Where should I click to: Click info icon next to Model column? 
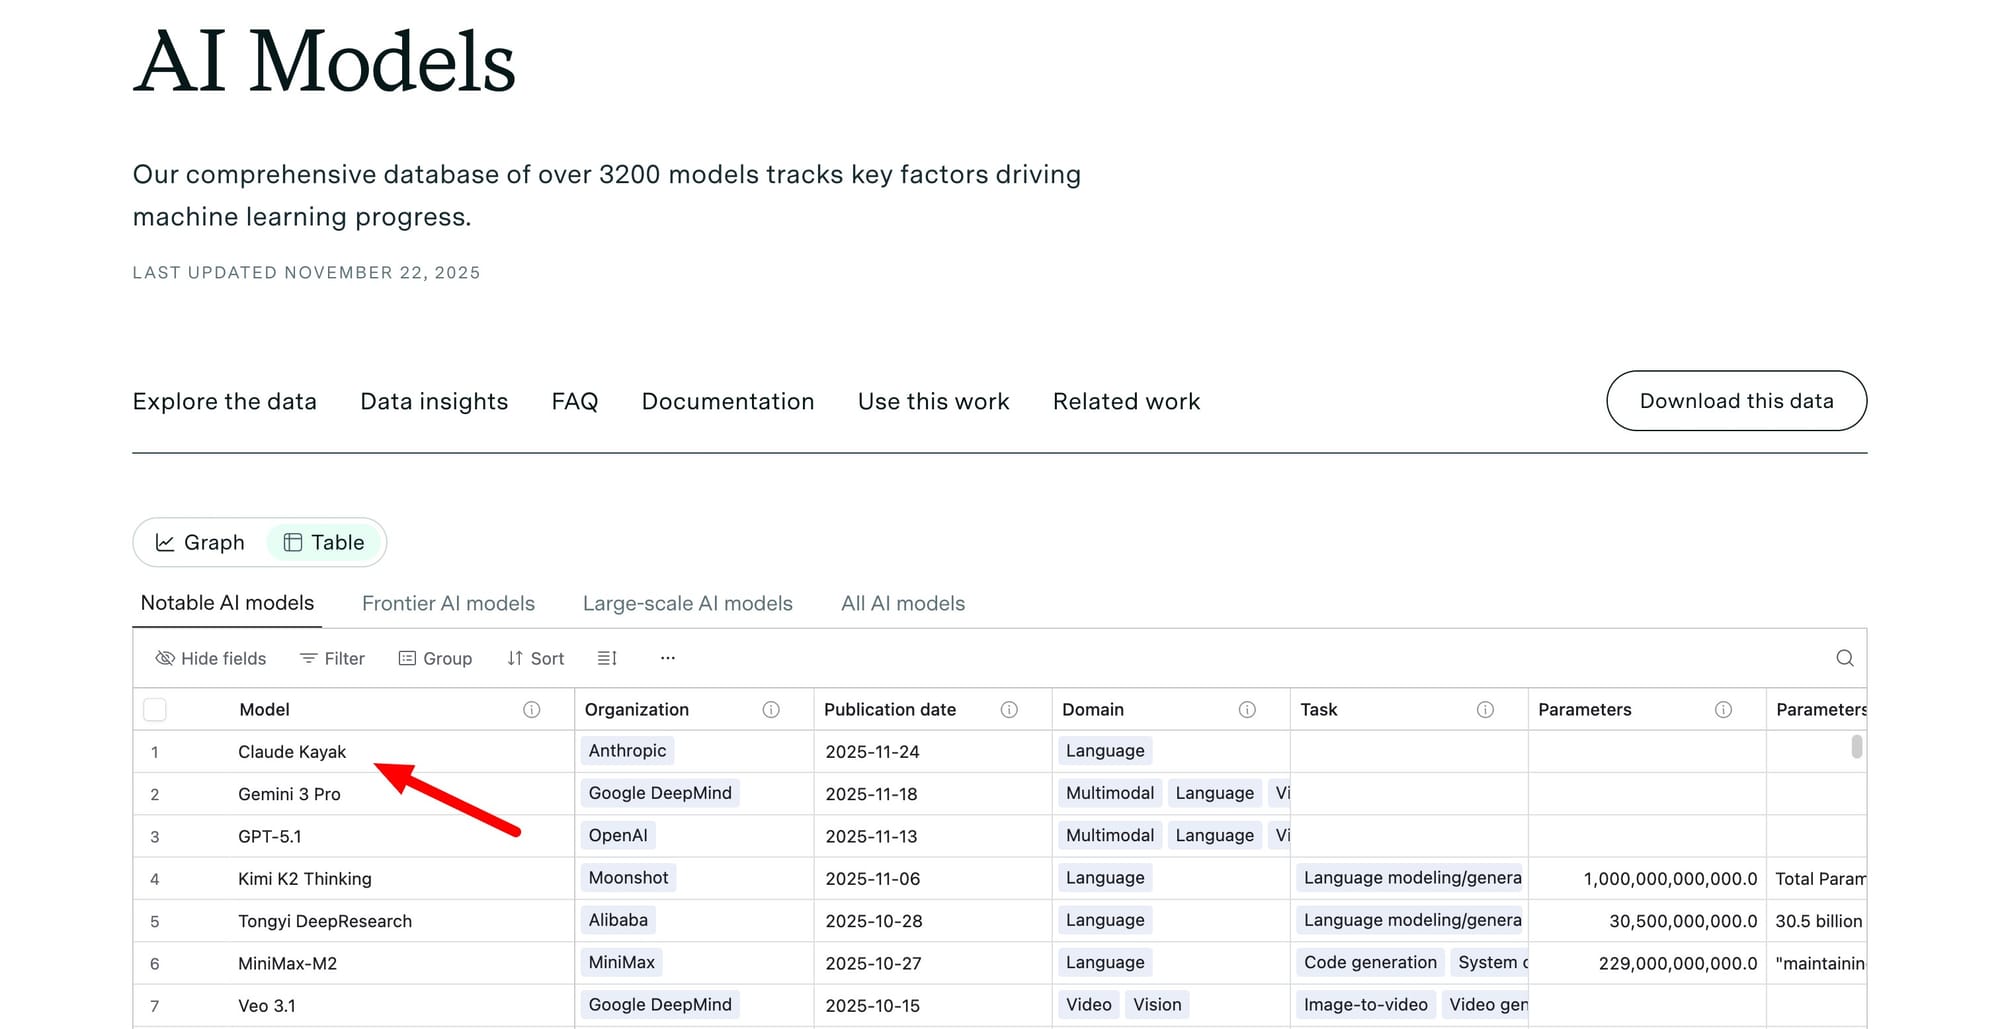coord(531,709)
